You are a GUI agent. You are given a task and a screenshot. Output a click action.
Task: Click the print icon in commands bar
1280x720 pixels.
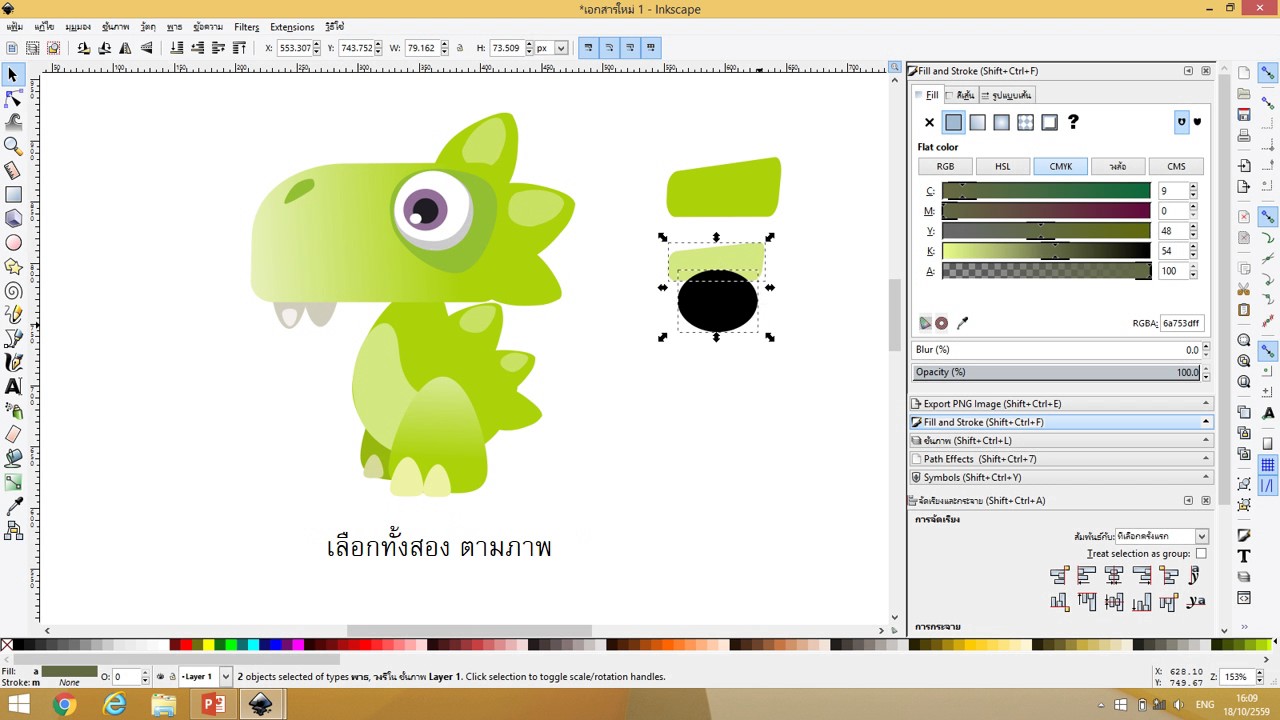click(x=1244, y=135)
